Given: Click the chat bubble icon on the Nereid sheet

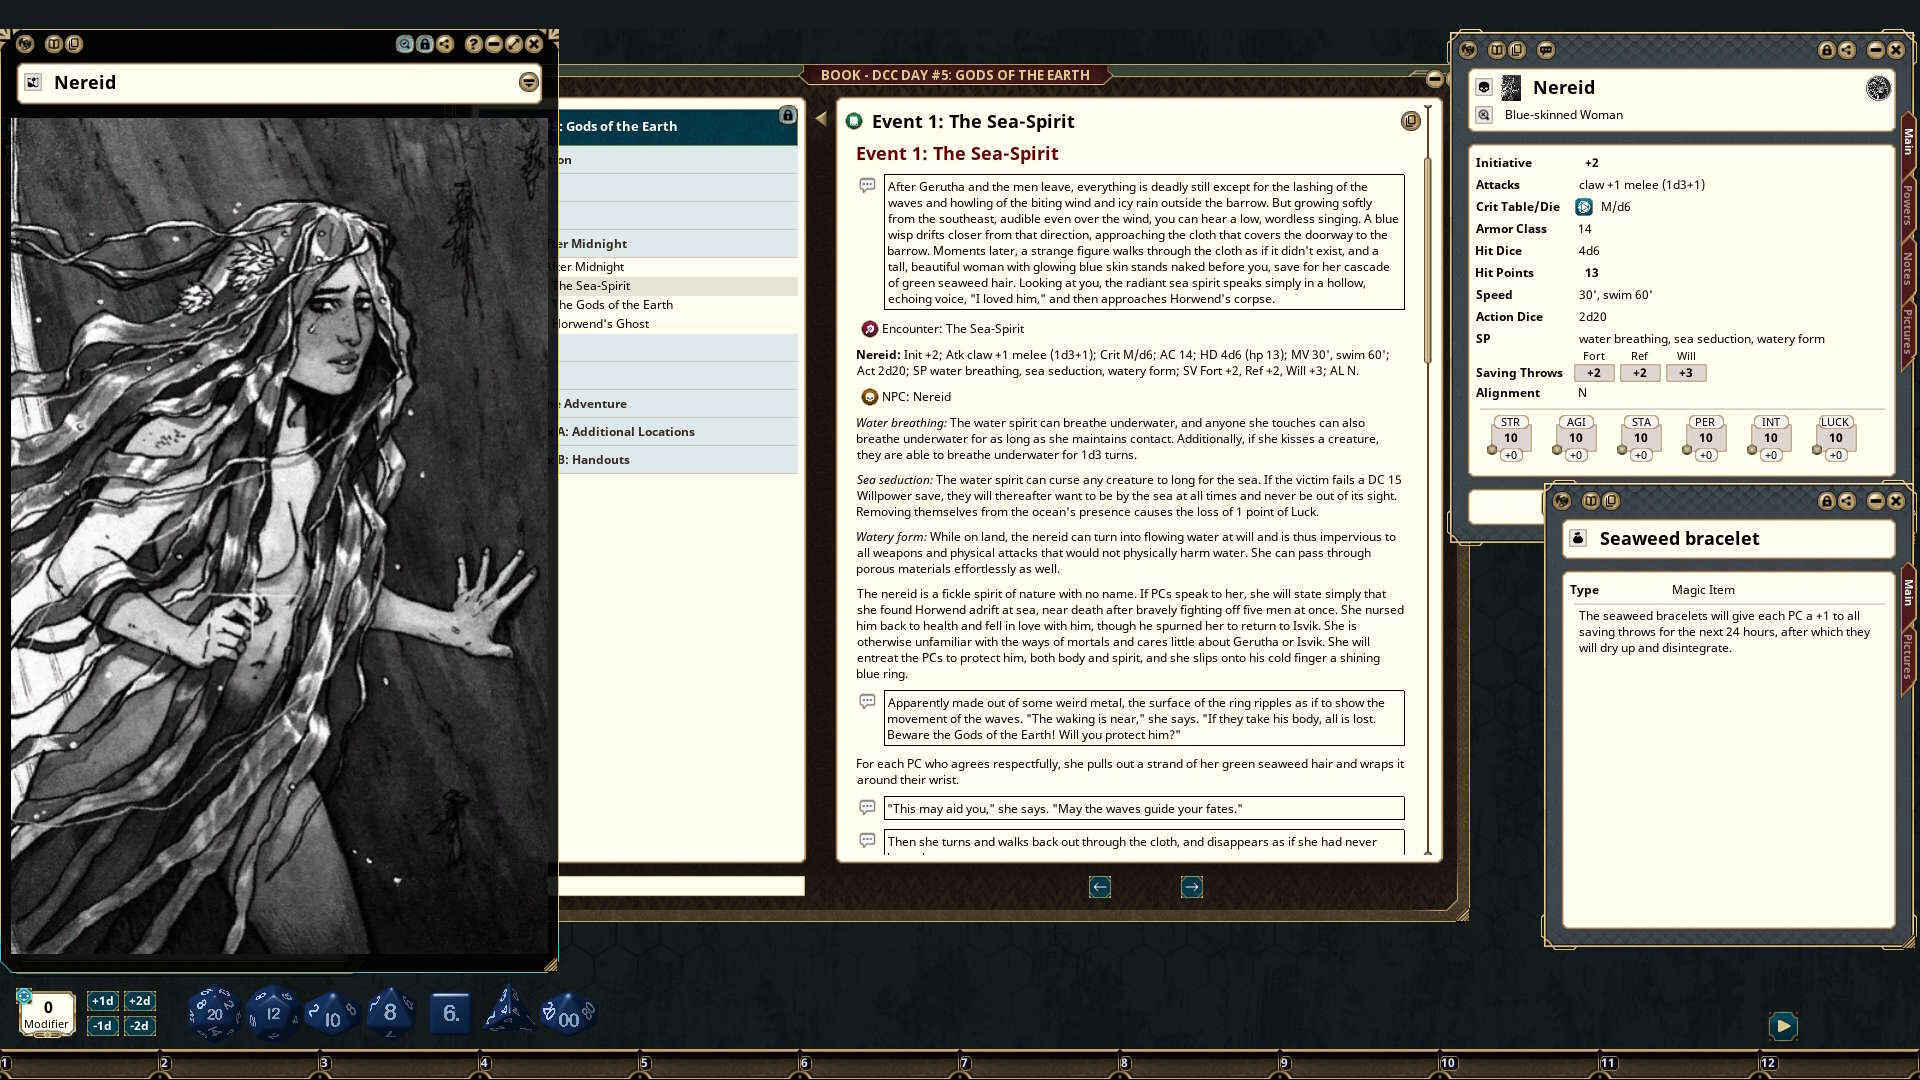Looking at the screenshot, I should tap(1545, 50).
